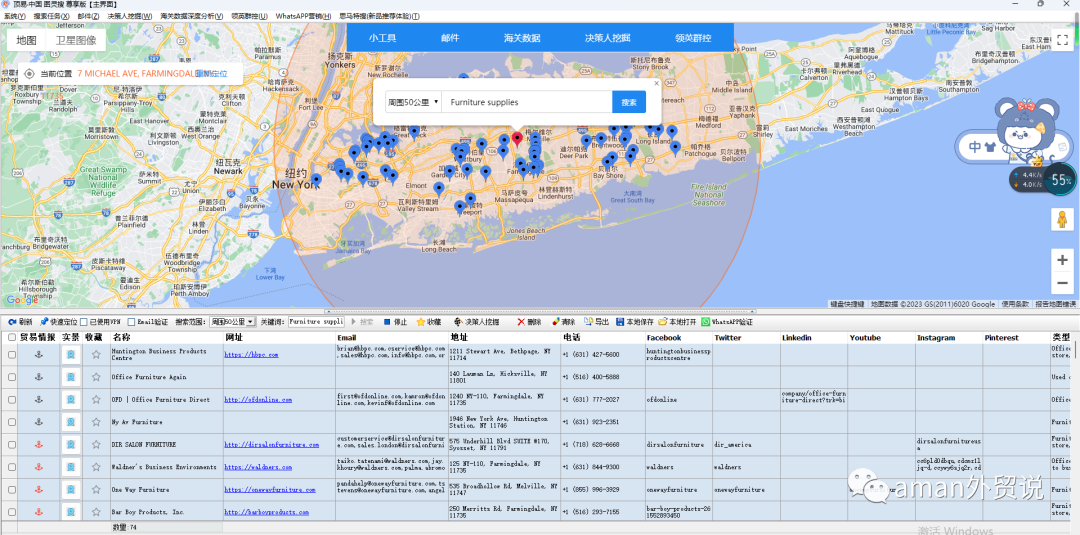Close the map search popup
The height and width of the screenshot is (535, 1080).
(x=656, y=83)
